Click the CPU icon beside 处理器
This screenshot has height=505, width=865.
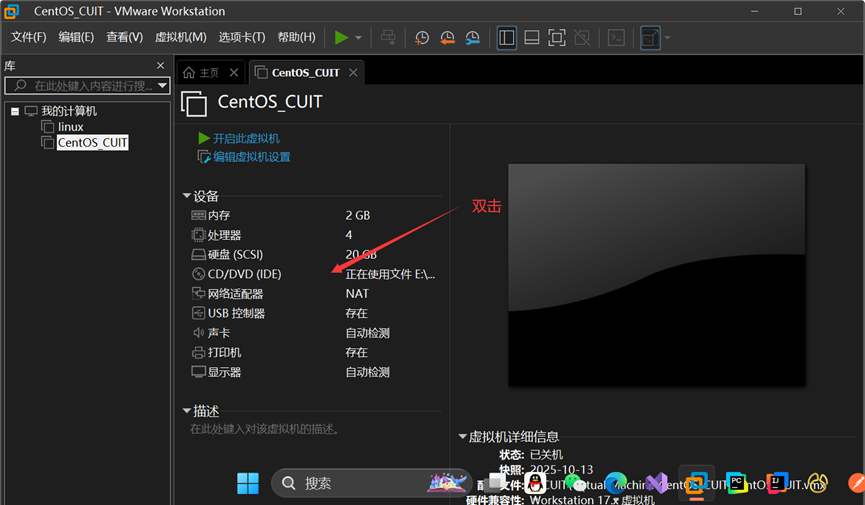point(199,235)
